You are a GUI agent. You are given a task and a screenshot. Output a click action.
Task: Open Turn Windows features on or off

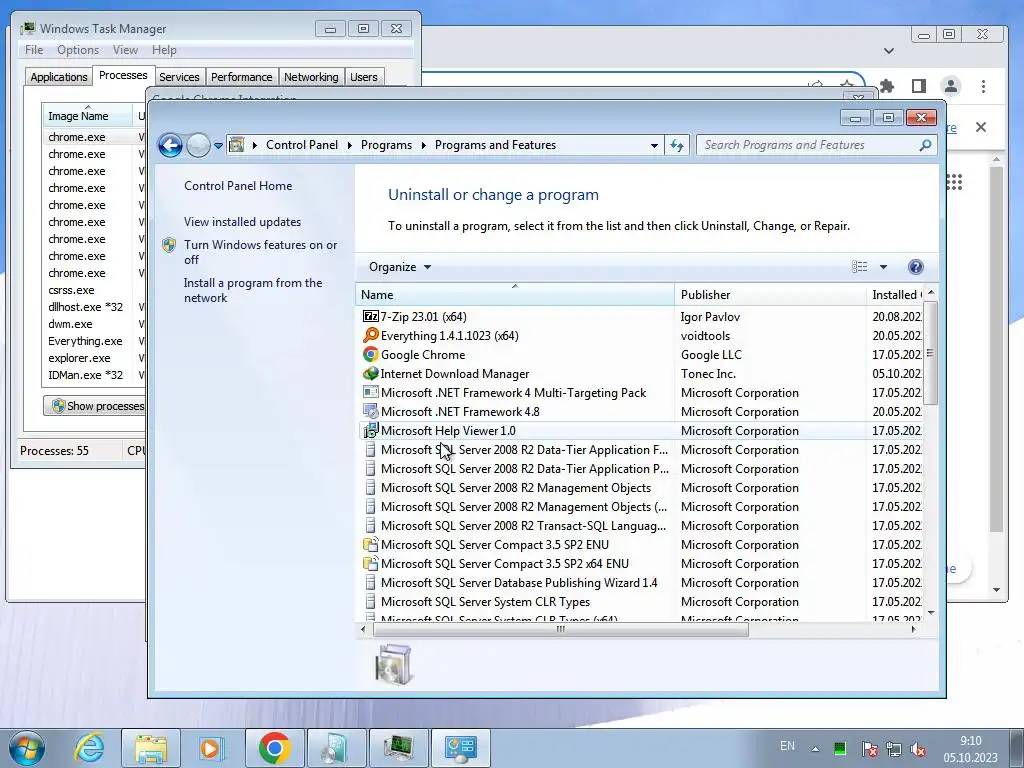[x=261, y=252]
